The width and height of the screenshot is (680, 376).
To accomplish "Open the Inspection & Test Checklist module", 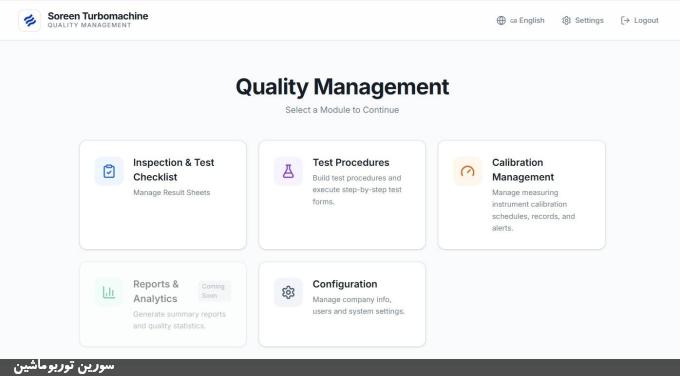I will click(163, 195).
